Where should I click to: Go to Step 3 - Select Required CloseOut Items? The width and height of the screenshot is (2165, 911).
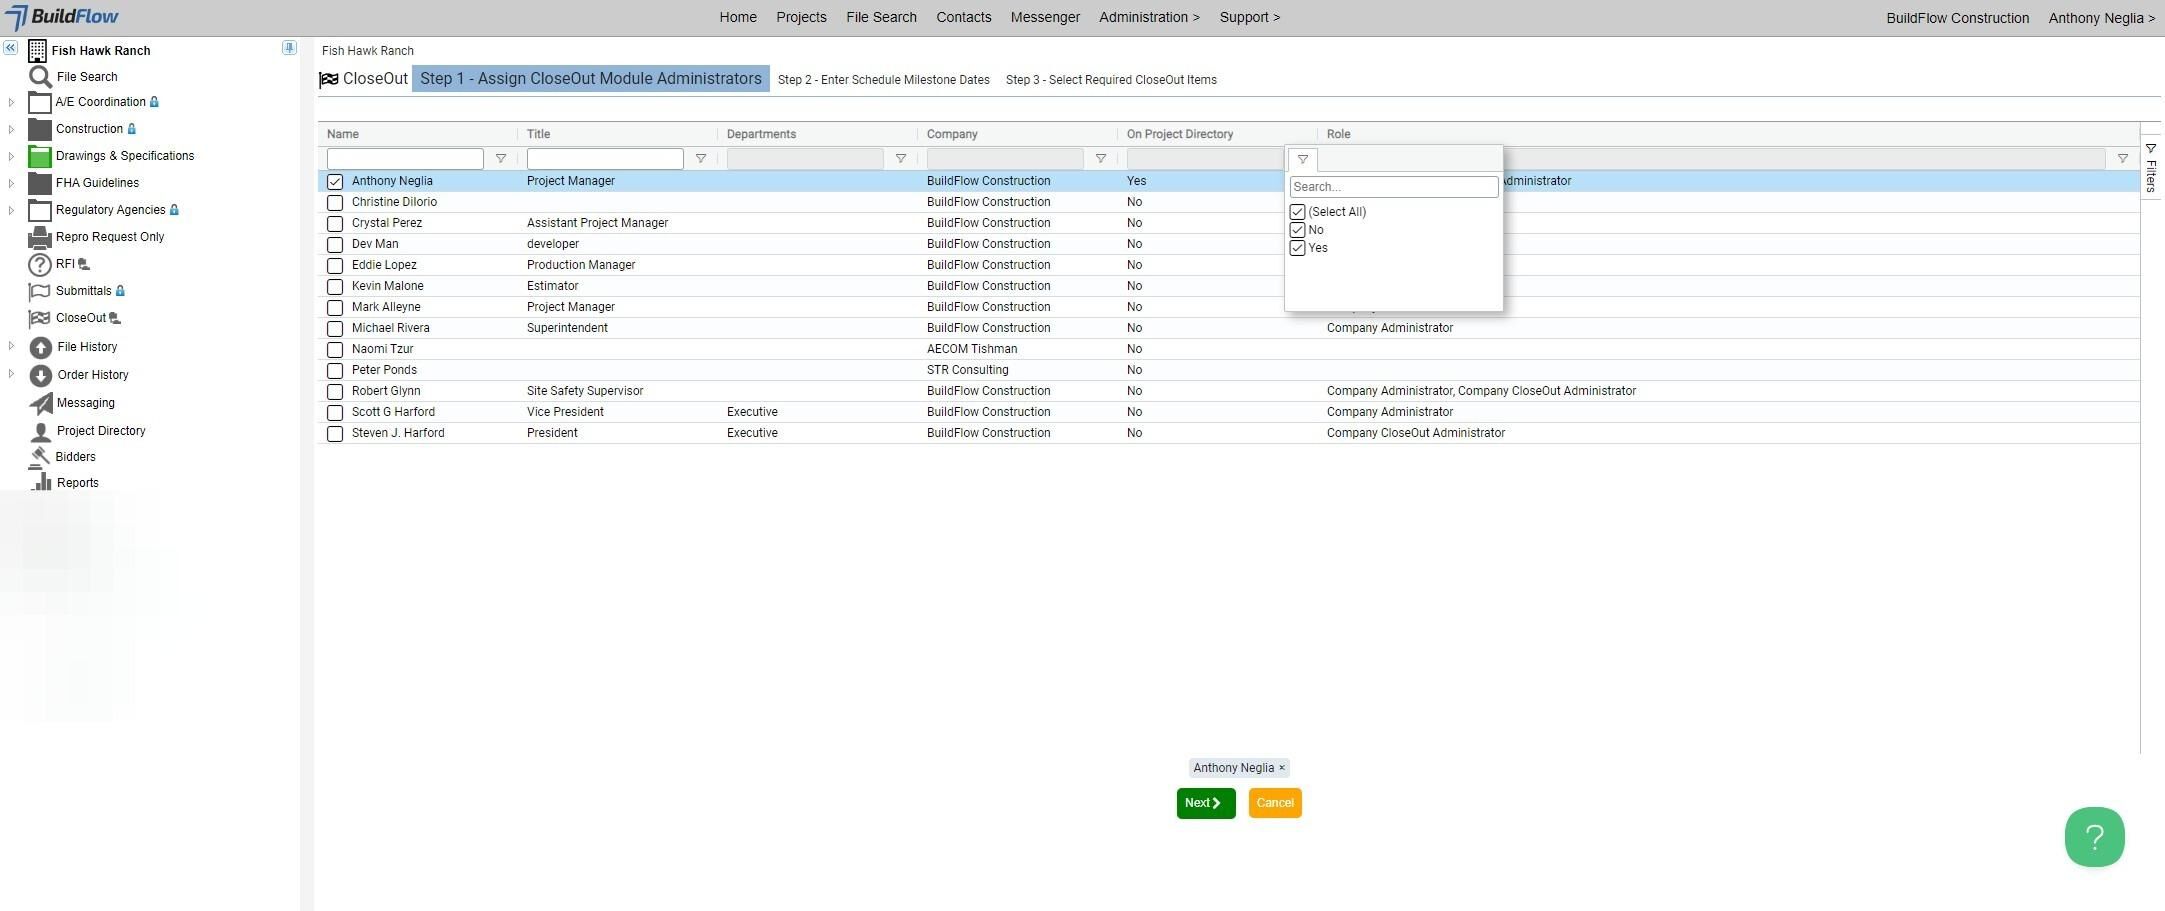pos(1111,80)
